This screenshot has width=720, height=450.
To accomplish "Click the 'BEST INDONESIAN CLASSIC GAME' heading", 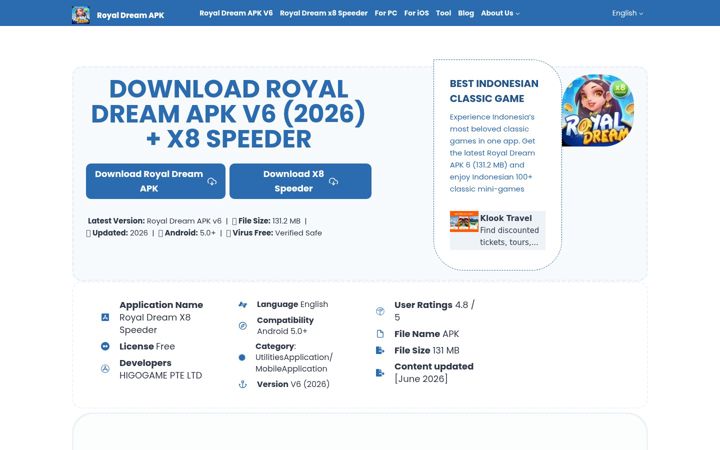I will pos(494,91).
